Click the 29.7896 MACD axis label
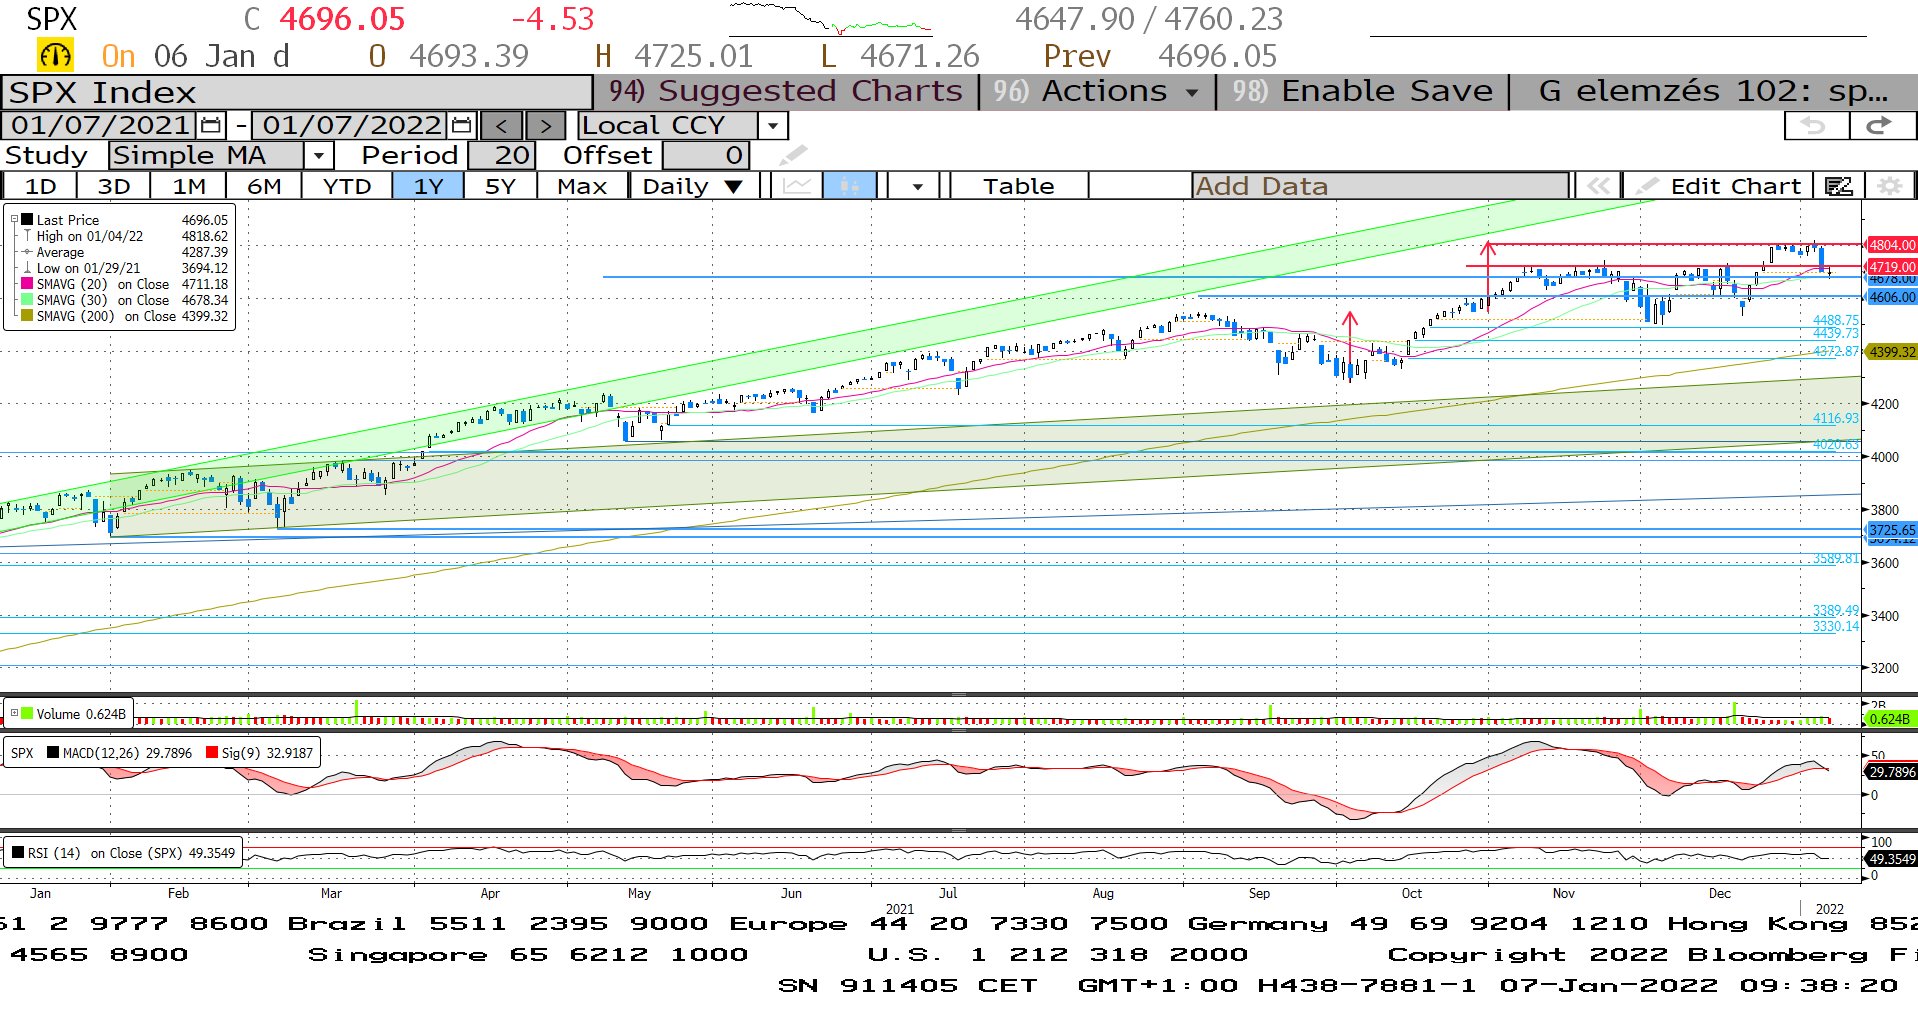 pyautogui.click(x=1892, y=772)
